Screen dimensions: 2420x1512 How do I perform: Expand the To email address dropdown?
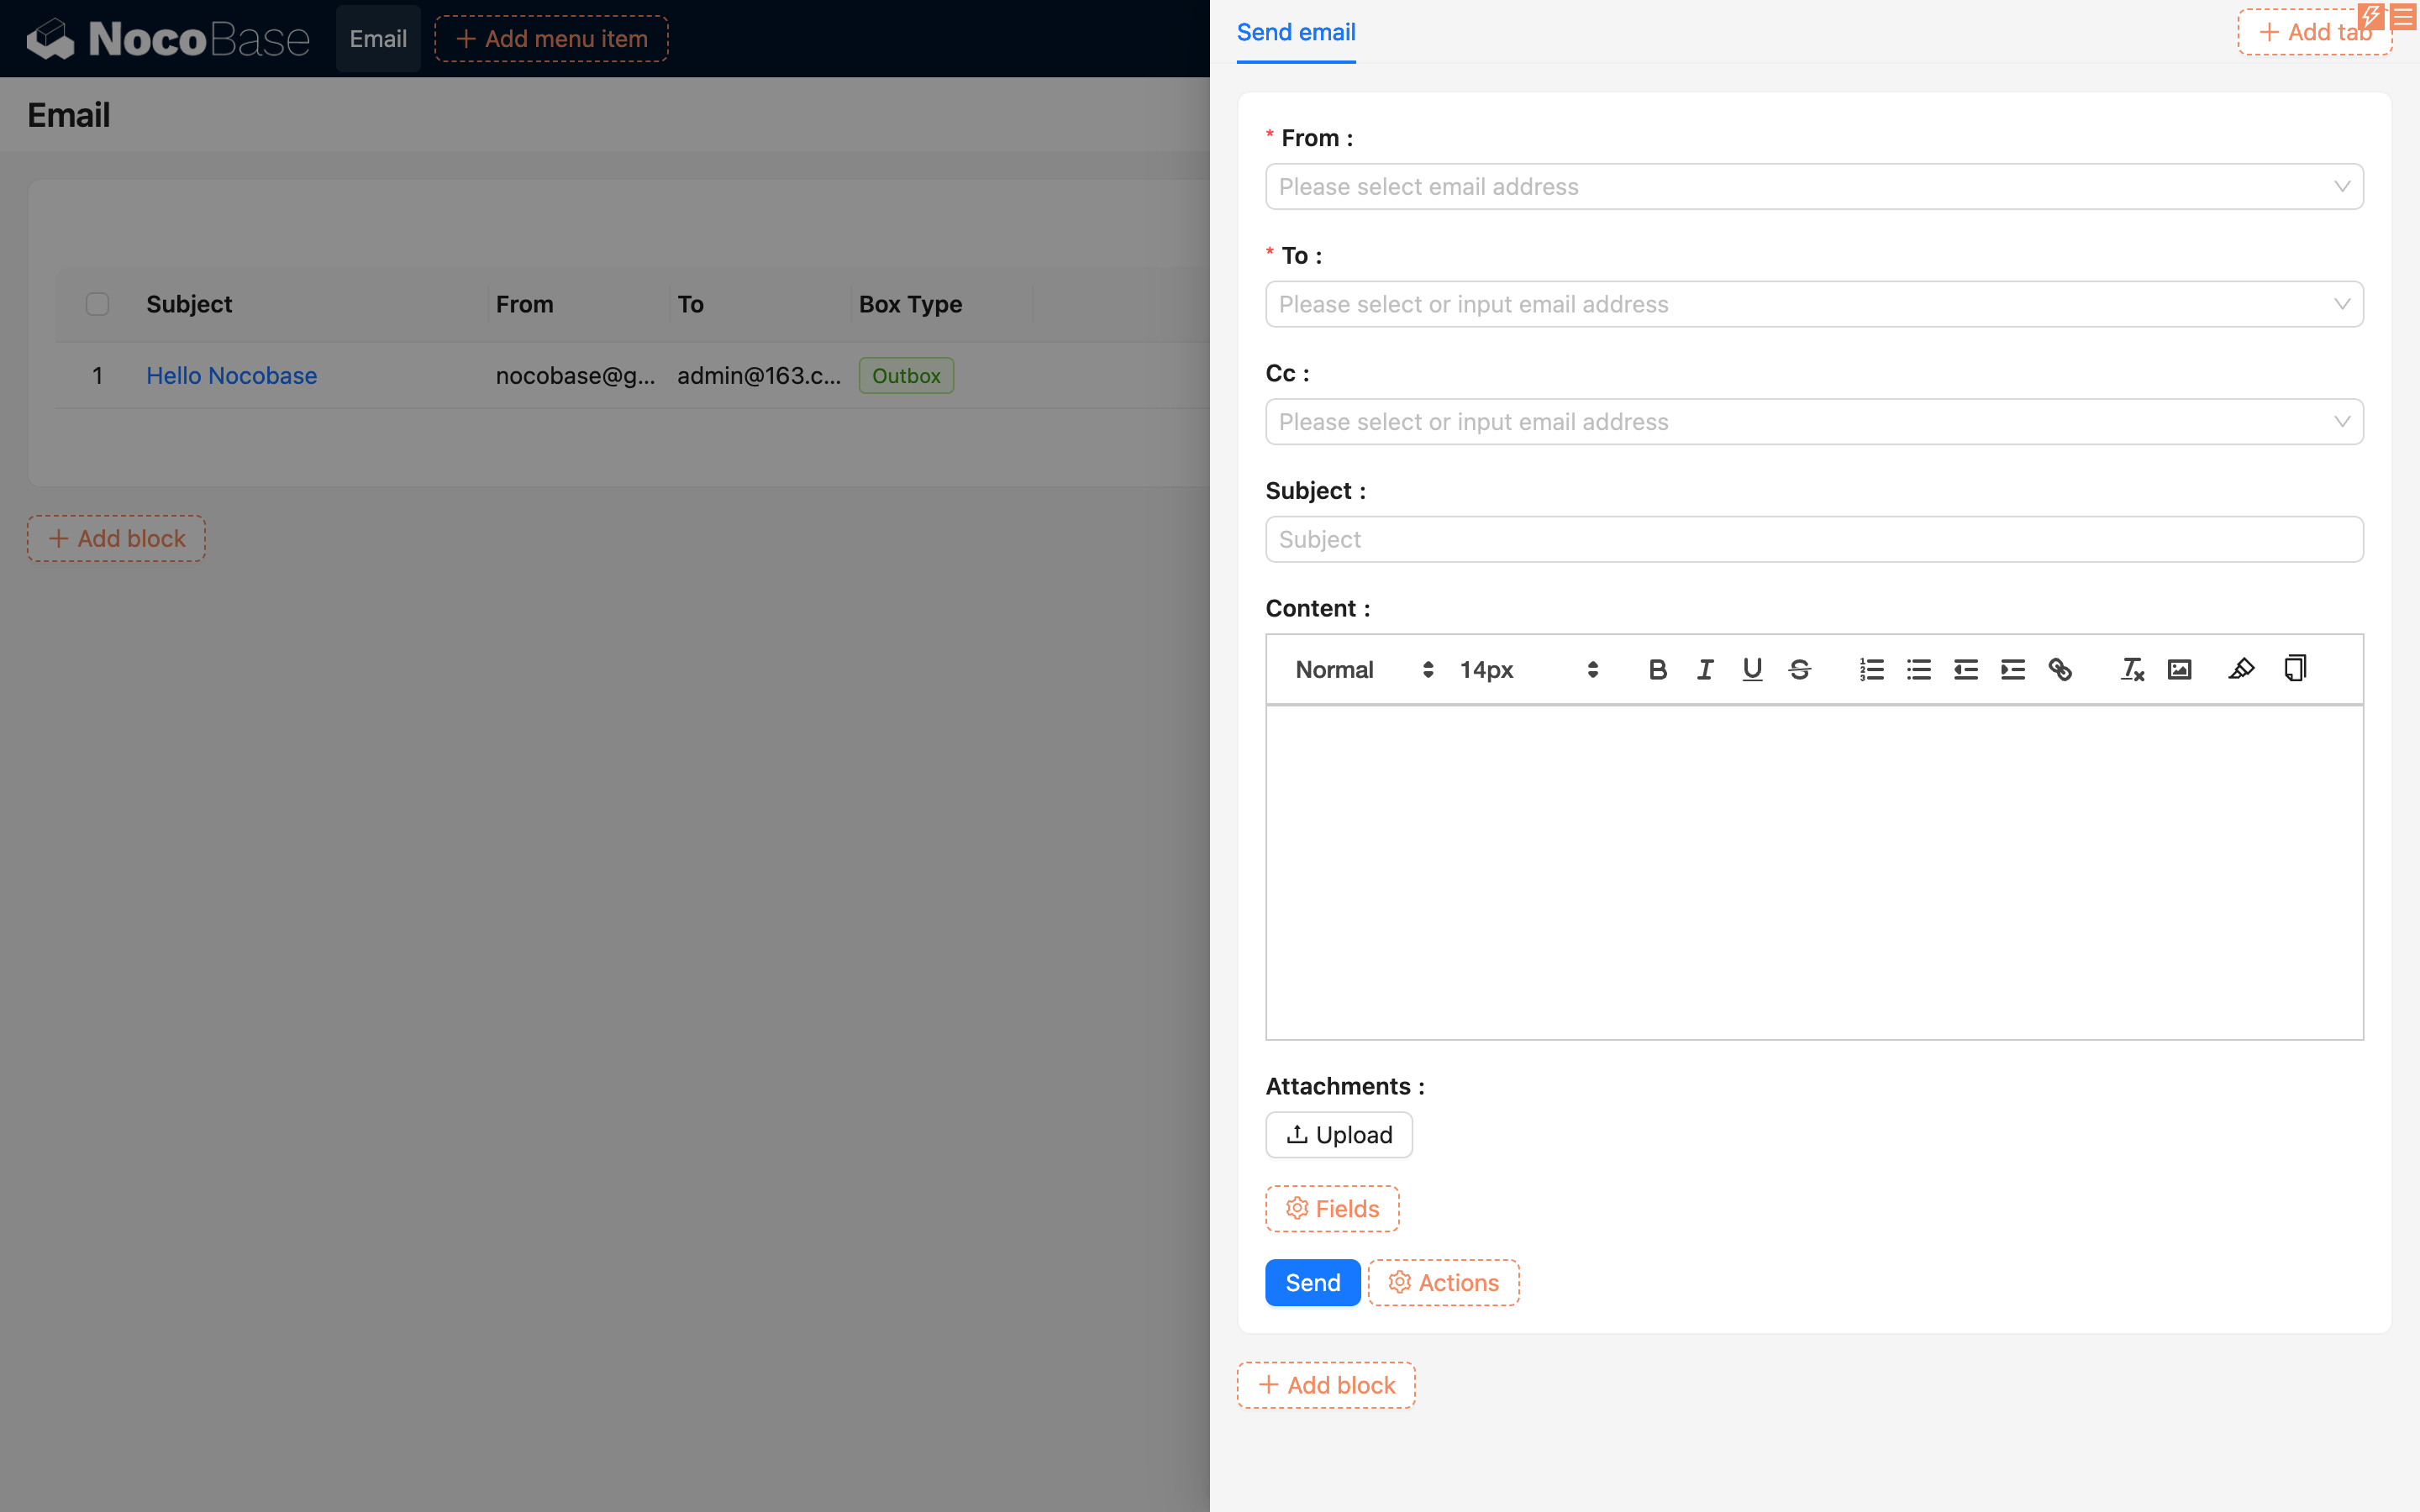(1813, 304)
